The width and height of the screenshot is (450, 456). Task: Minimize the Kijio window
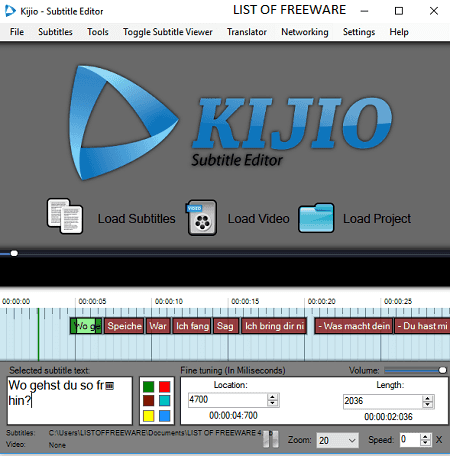(x=364, y=11)
